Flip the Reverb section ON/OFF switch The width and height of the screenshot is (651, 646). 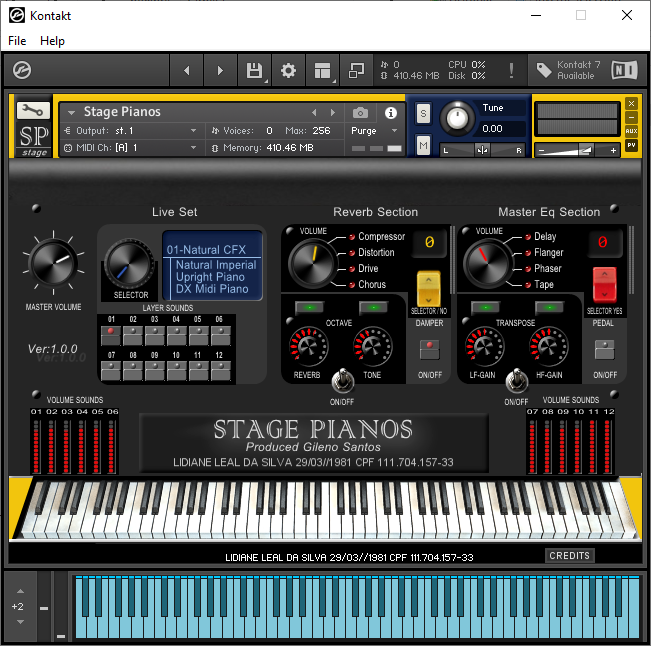(x=343, y=381)
